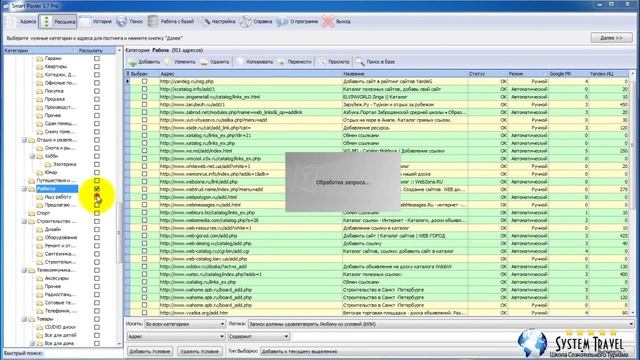Sort by the Название column header
The image size is (640, 360).
(405, 74)
